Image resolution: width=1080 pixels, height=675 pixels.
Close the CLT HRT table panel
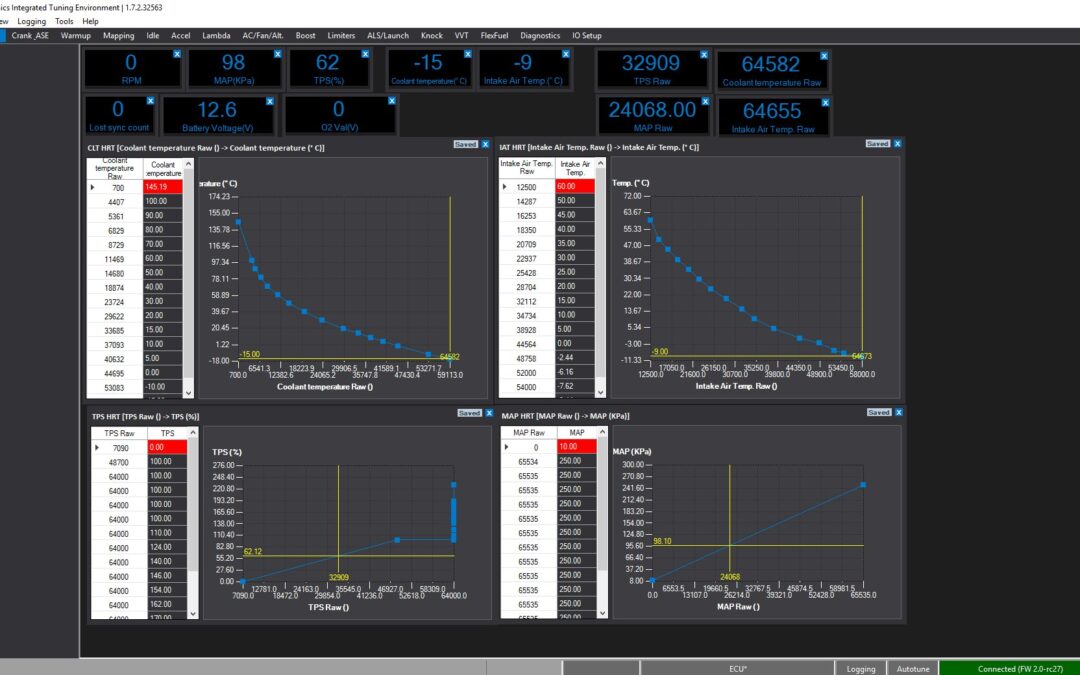pos(485,144)
